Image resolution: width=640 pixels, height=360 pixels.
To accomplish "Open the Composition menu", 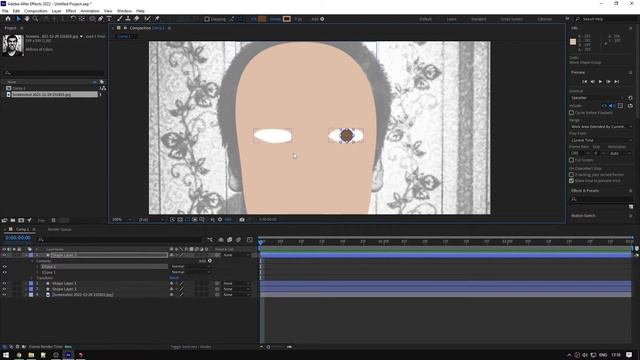I will [x=36, y=11].
